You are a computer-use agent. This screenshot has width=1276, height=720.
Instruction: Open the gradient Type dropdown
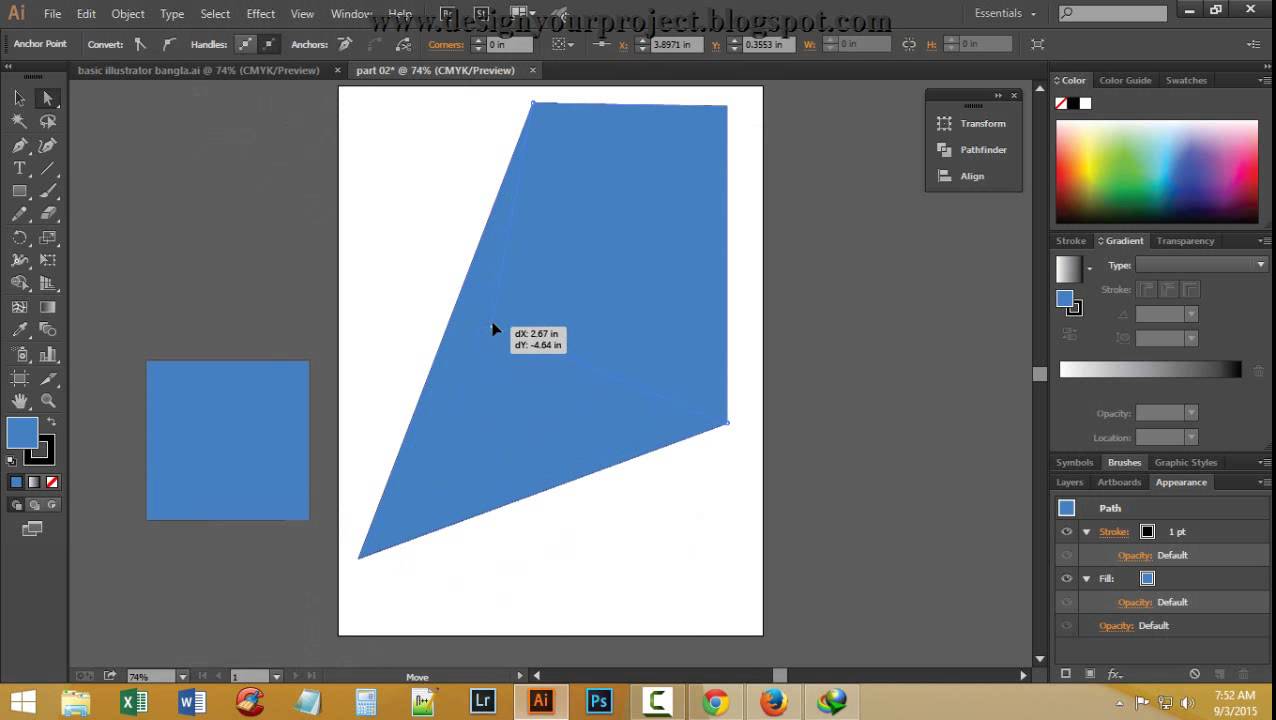[x=1201, y=265]
